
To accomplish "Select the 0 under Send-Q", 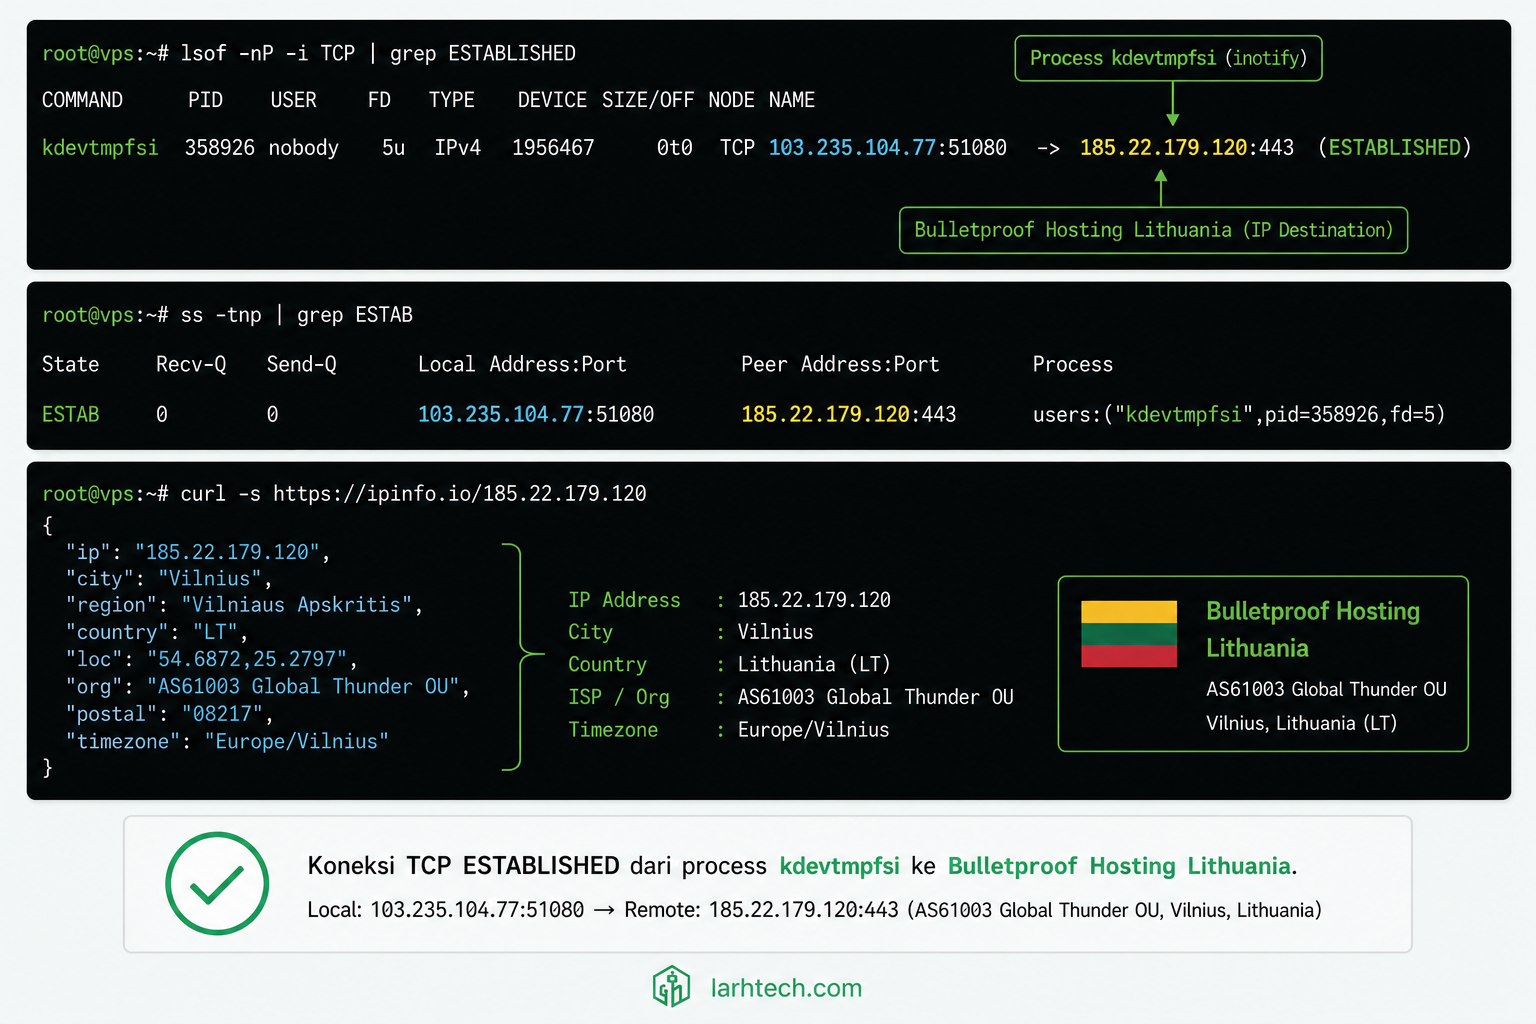I will (x=272, y=414).
